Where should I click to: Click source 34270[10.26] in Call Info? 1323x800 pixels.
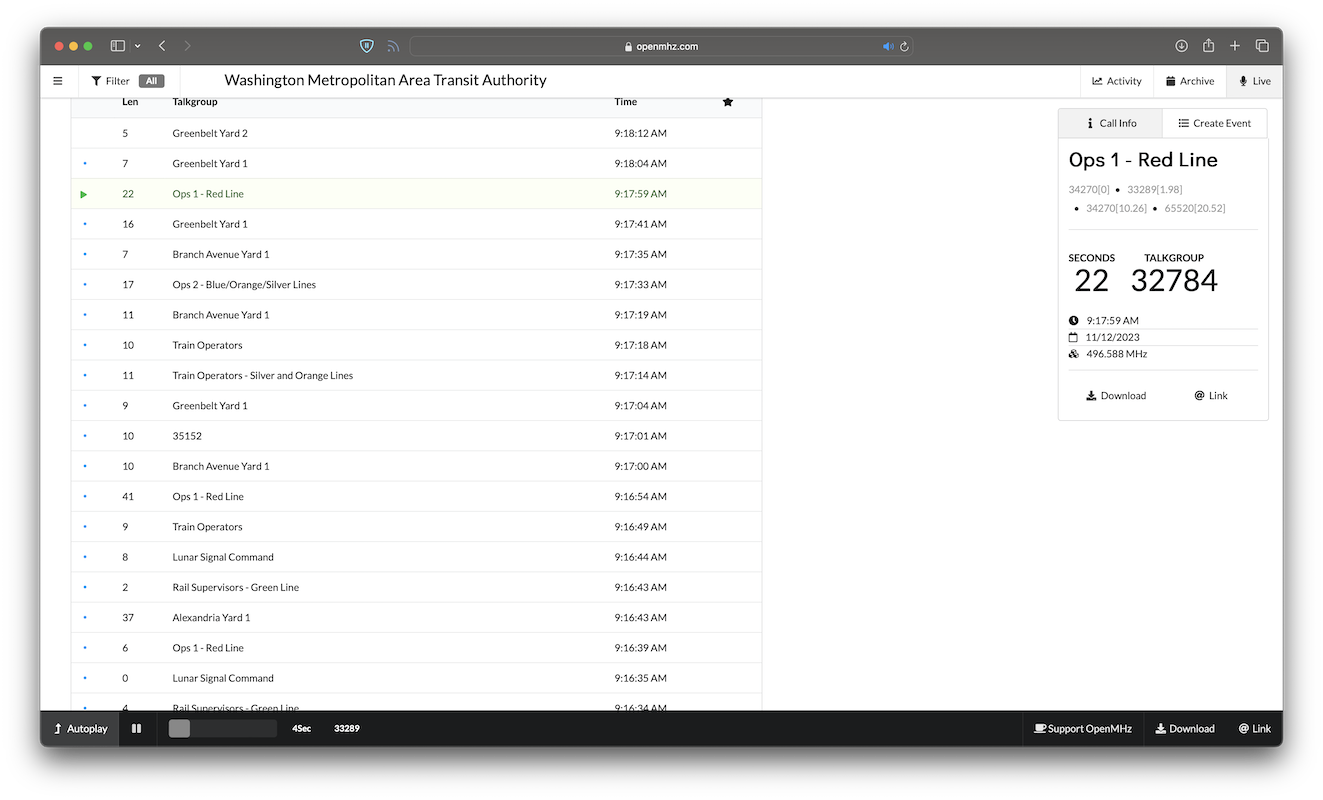pyautogui.click(x=1115, y=208)
